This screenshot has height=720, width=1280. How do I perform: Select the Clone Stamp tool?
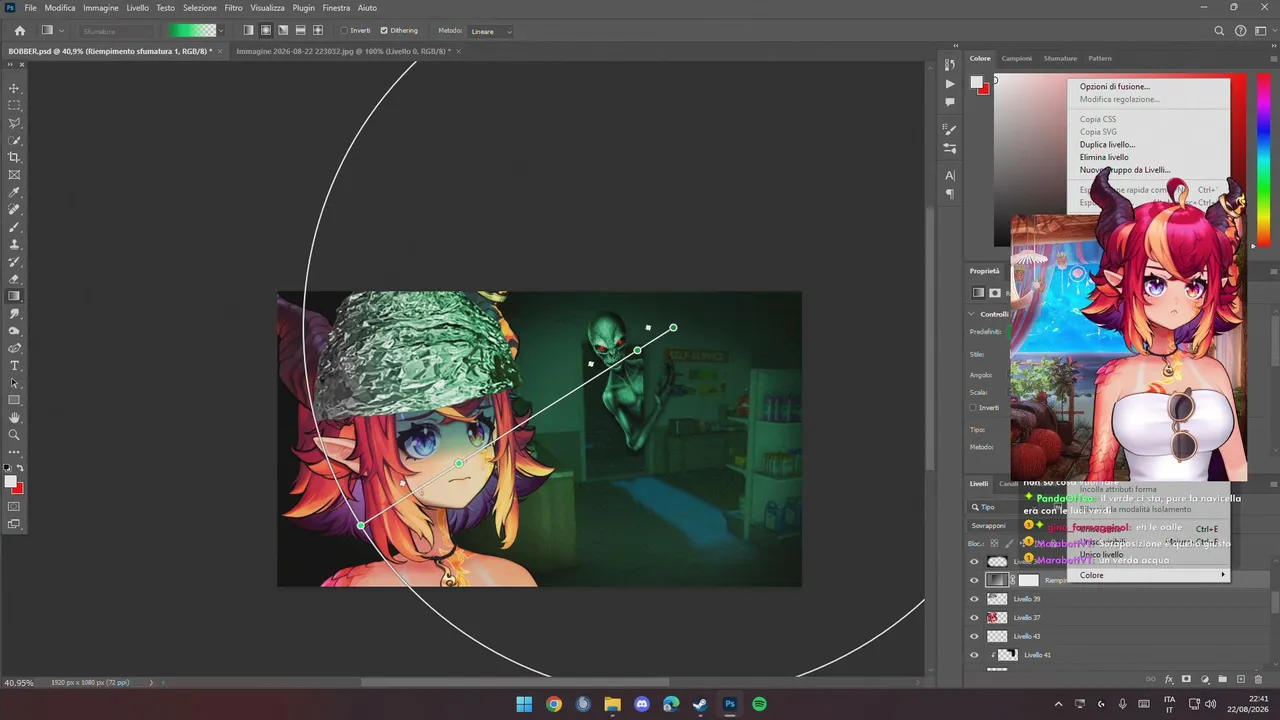[x=14, y=244]
